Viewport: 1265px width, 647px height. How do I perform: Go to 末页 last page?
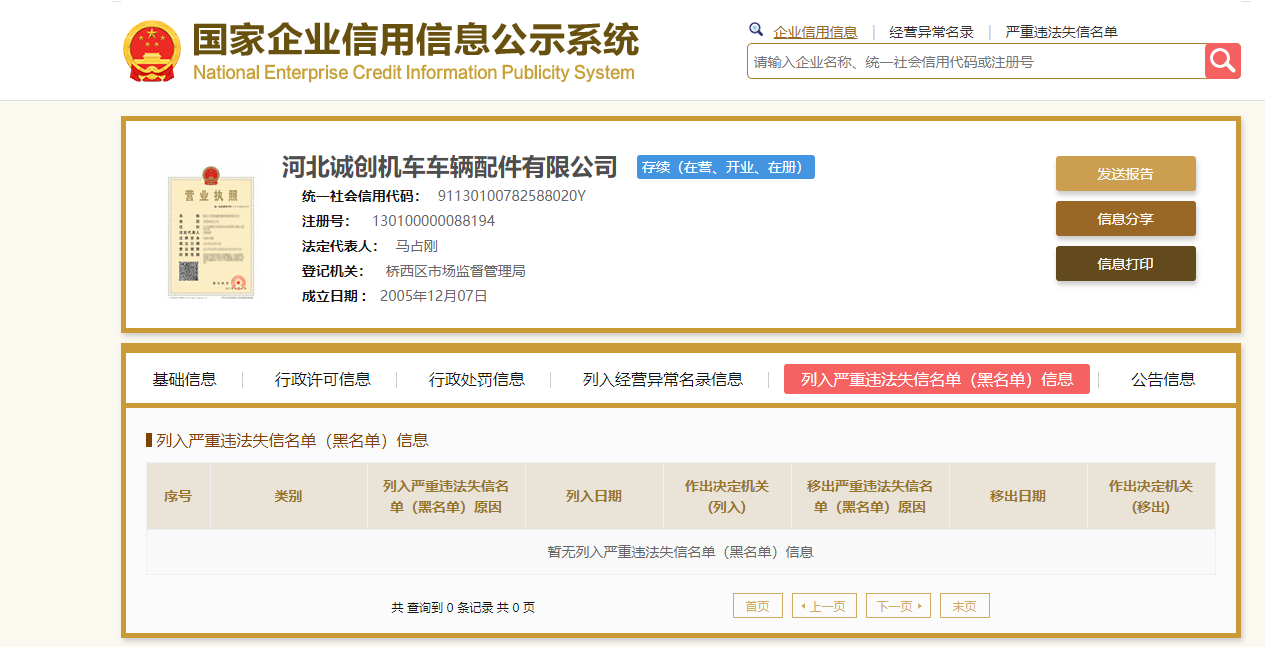coord(965,606)
